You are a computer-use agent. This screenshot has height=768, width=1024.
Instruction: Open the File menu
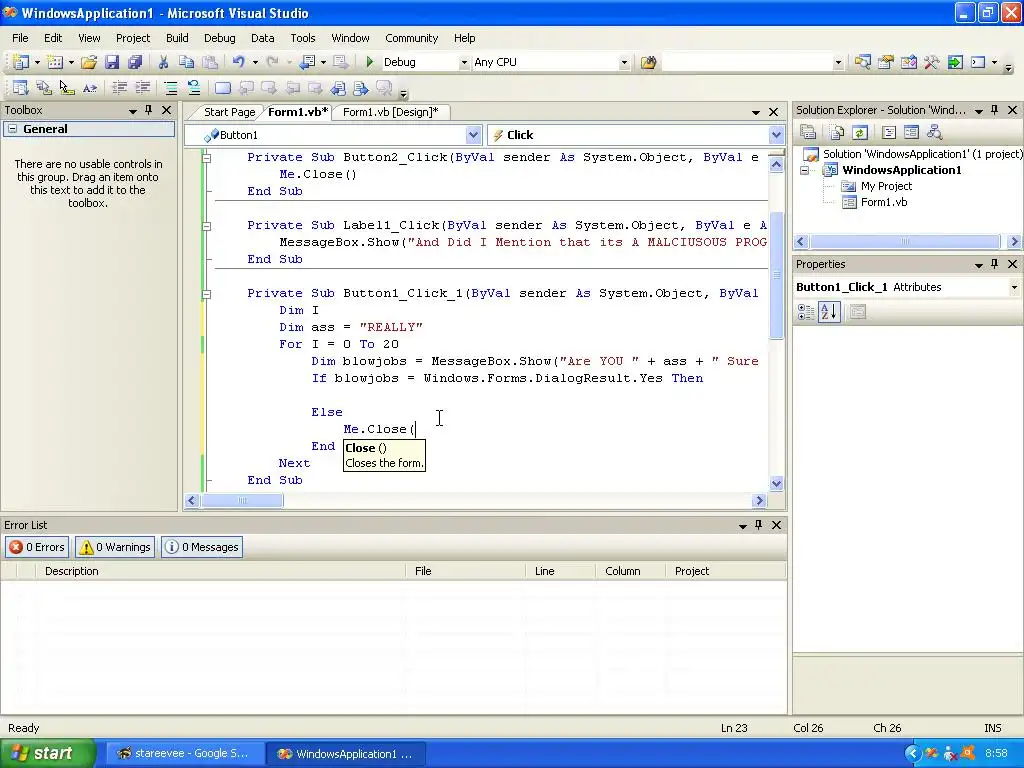pyautogui.click(x=20, y=38)
